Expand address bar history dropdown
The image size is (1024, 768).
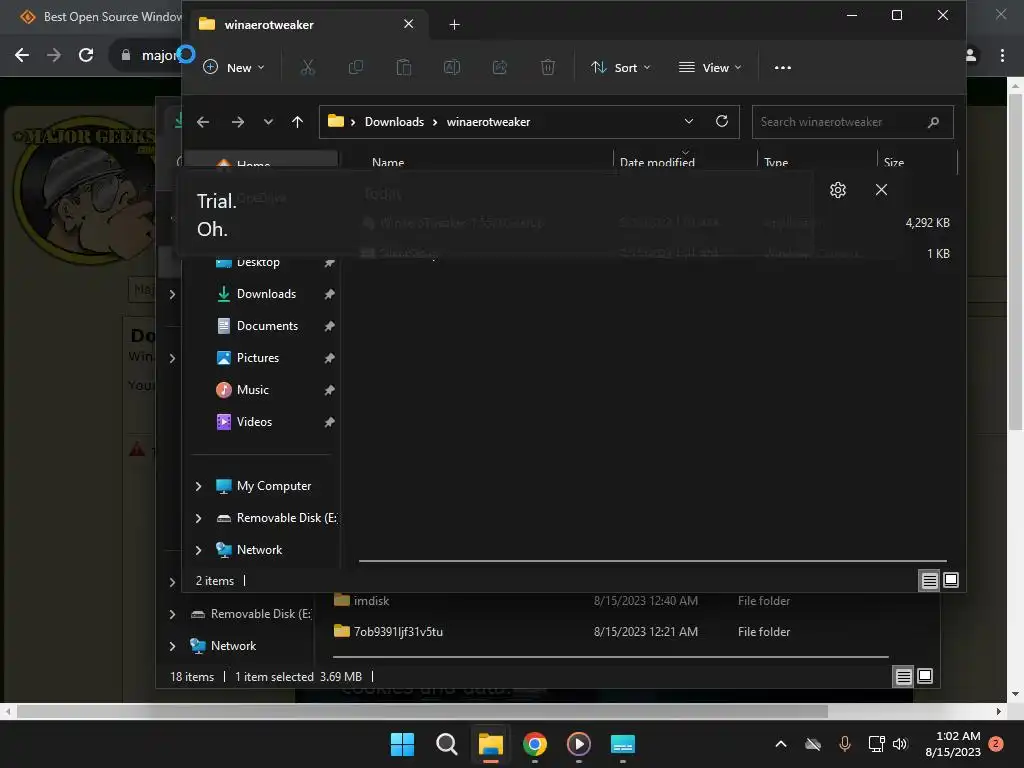pyautogui.click(x=688, y=121)
